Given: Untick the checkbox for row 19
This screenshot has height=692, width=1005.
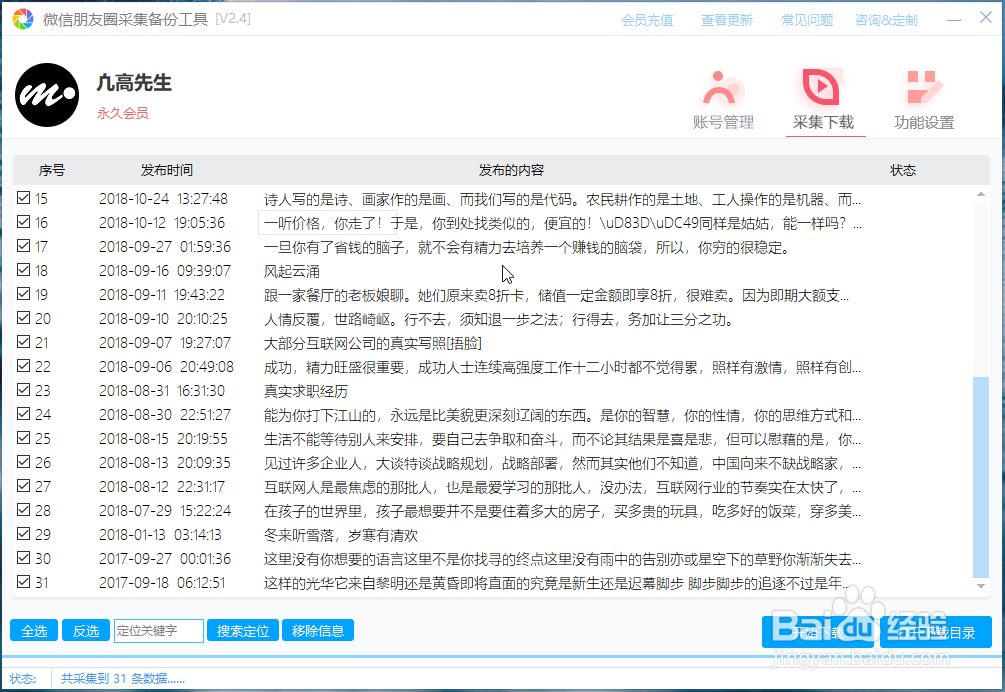Looking at the screenshot, I should coord(24,293).
